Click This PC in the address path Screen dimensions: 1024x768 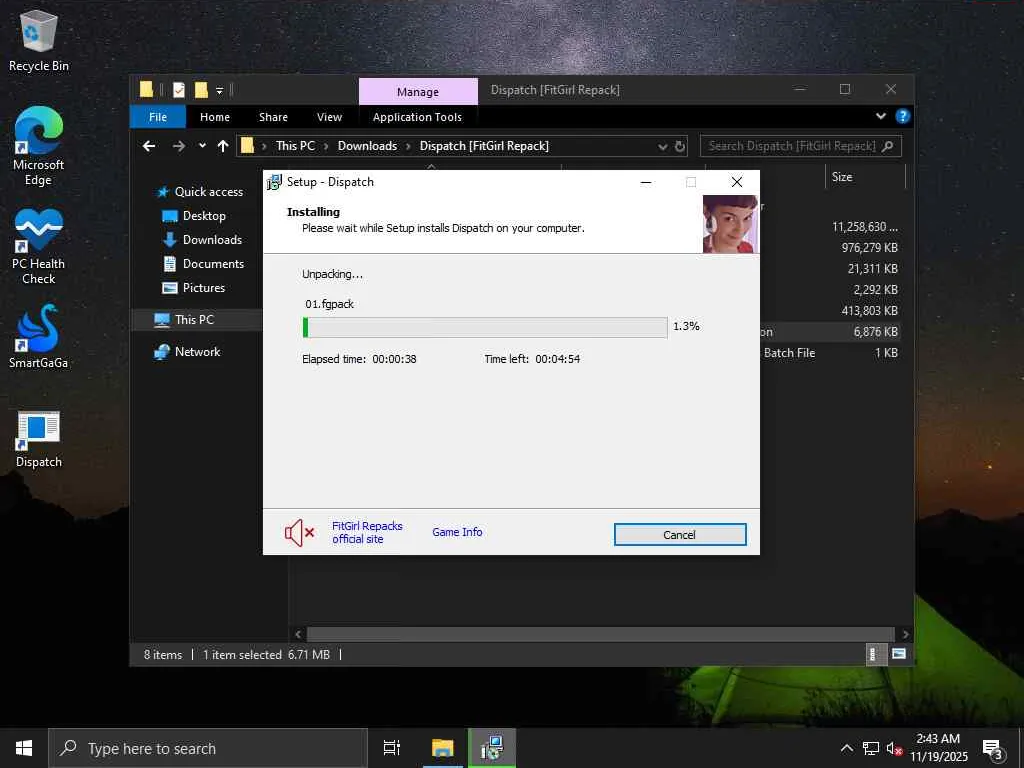tap(295, 146)
